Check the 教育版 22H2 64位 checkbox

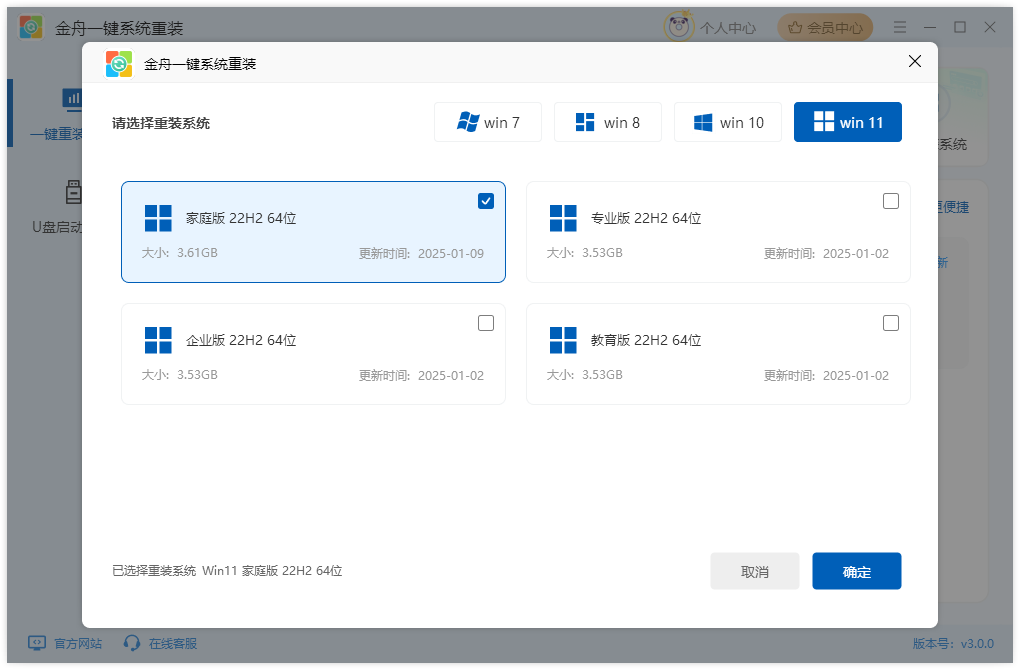click(x=891, y=323)
